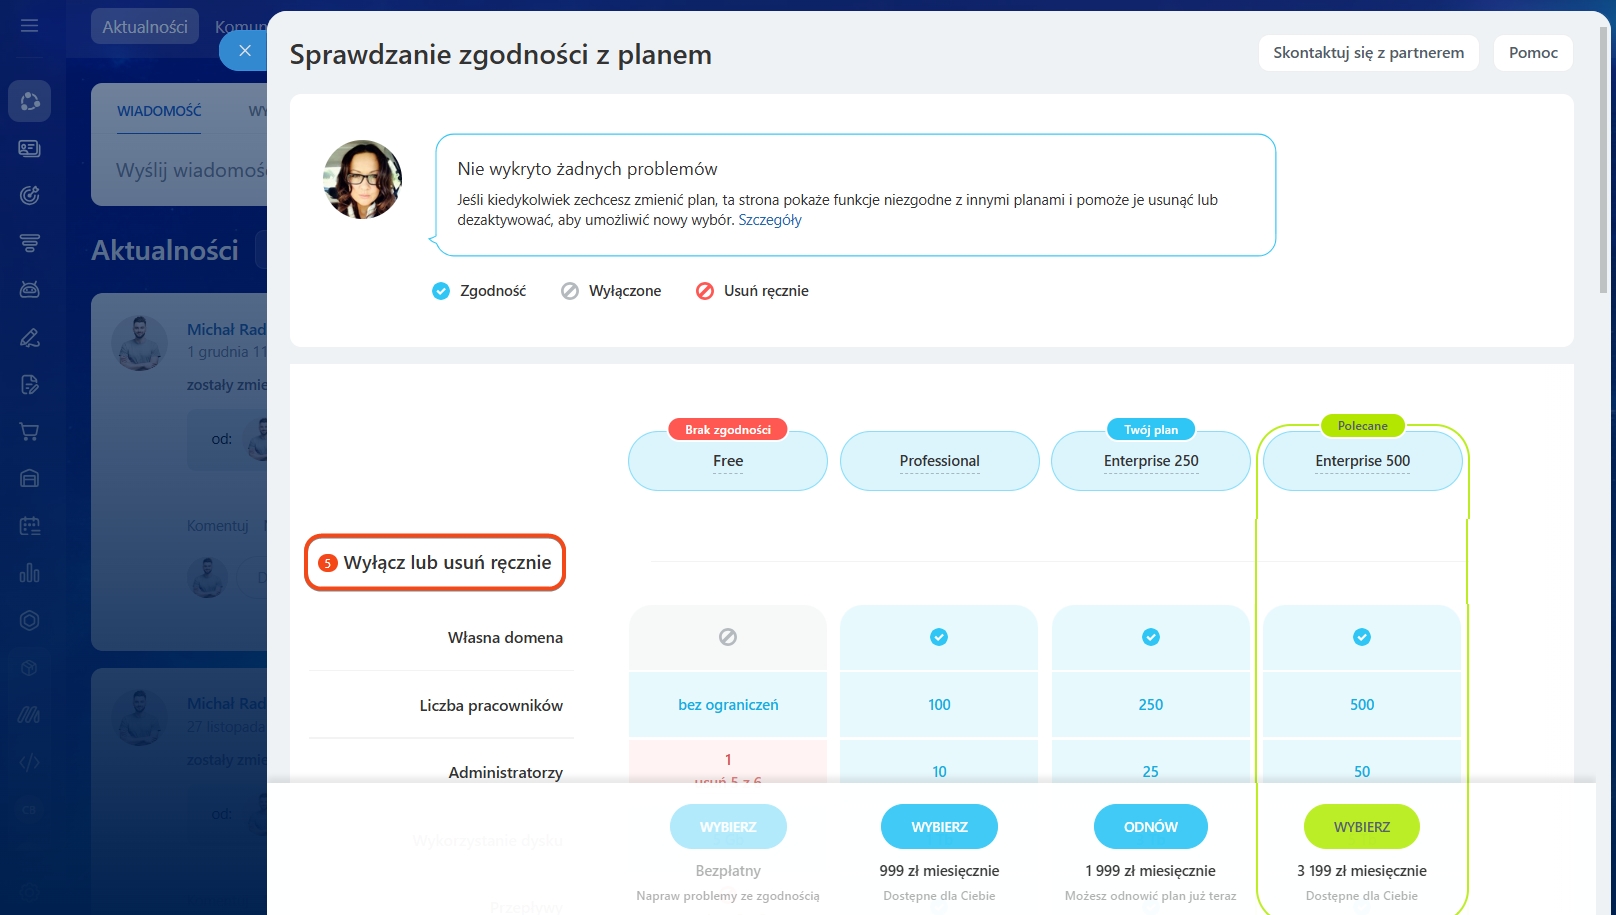The image size is (1616, 915).
Task: Open the calendar booking icon in the sidebar
Action: 30,526
